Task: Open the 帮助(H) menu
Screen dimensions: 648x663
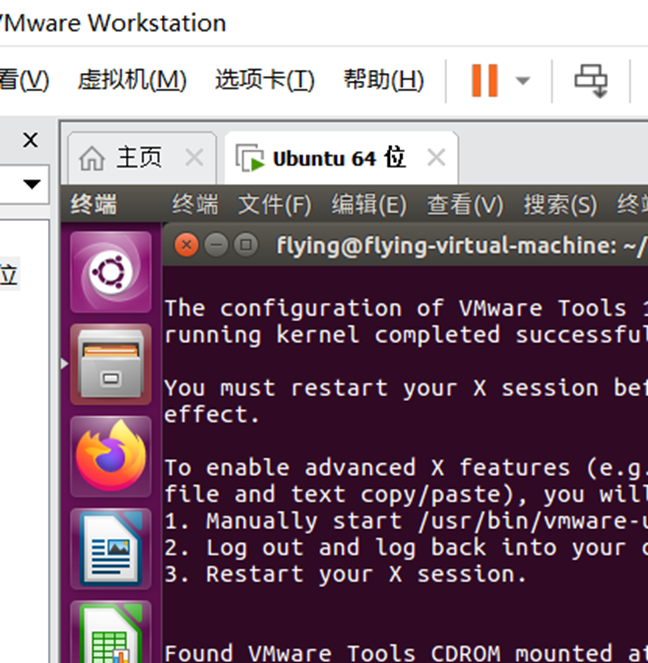Action: coord(384,79)
